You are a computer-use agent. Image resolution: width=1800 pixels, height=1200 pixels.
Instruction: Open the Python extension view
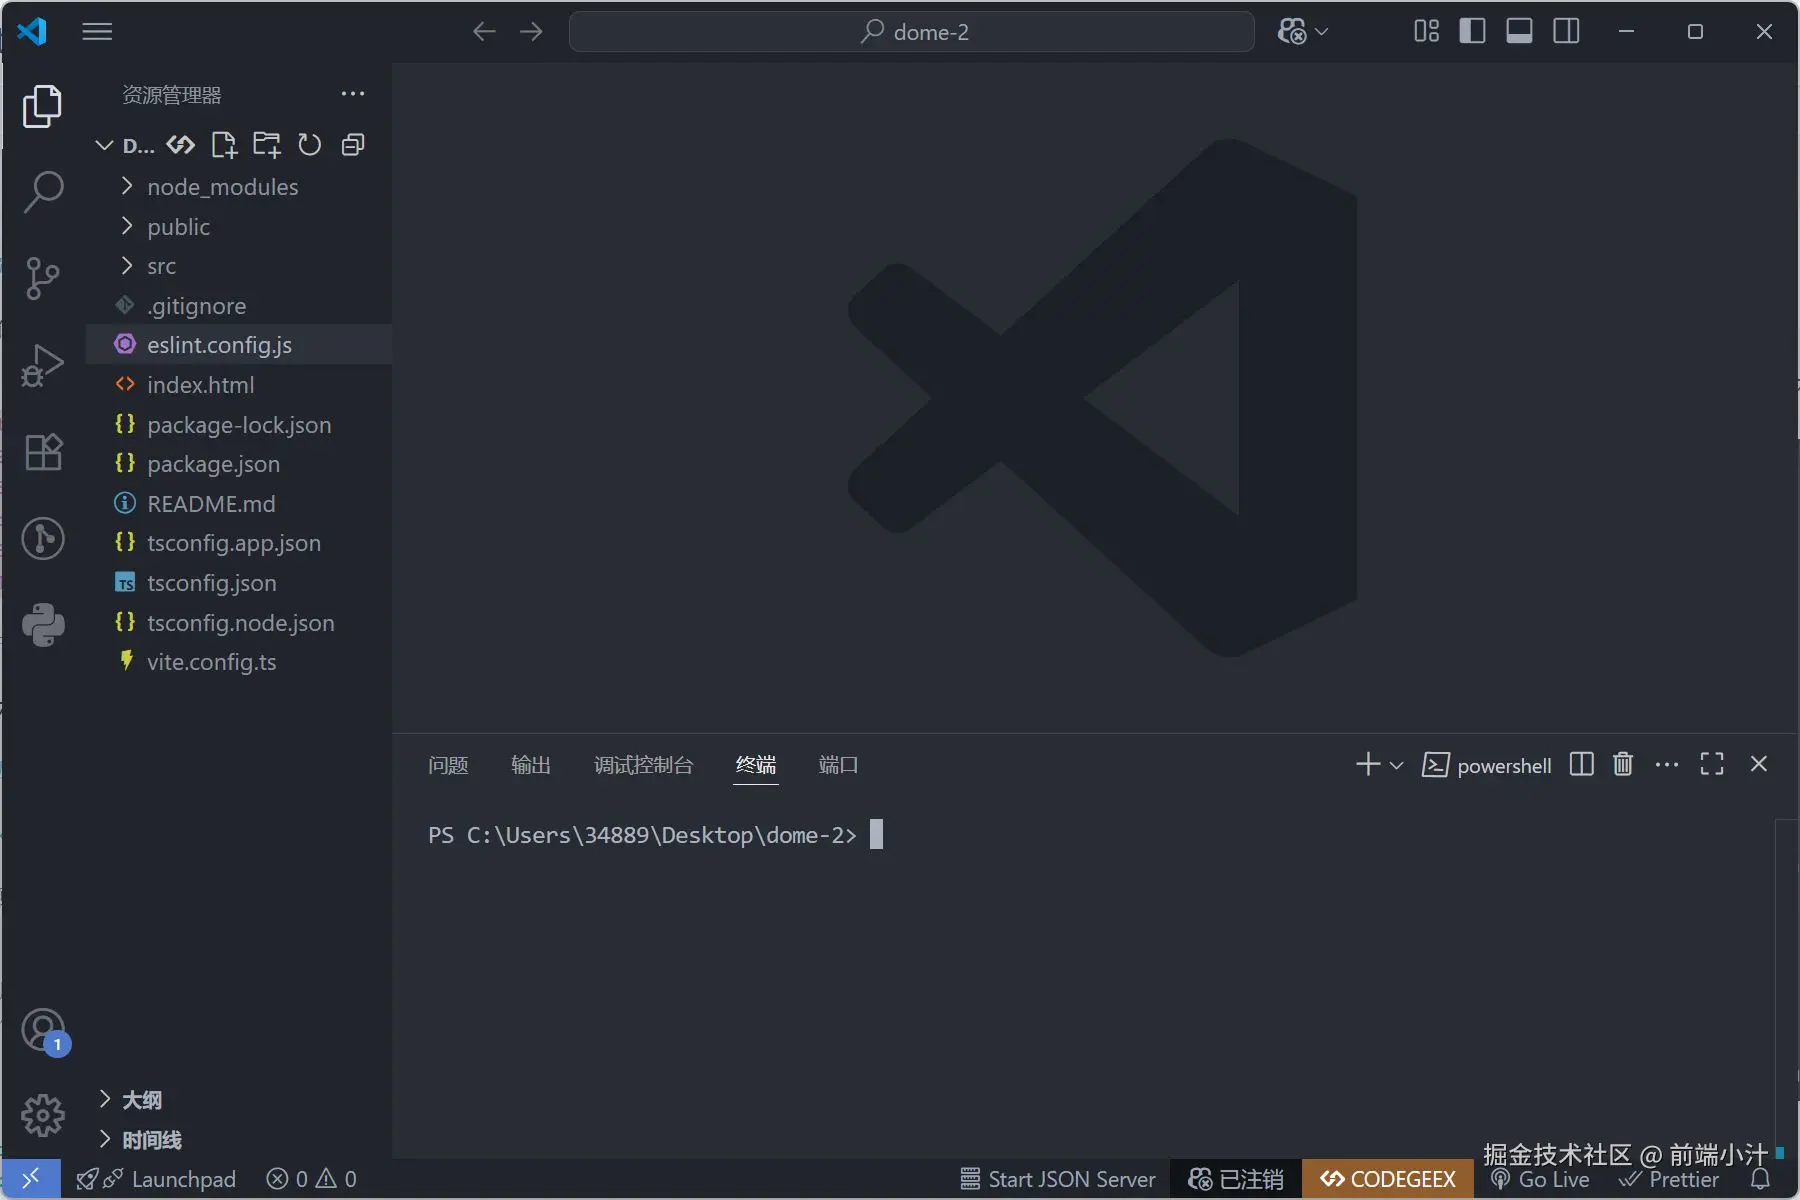(43, 625)
